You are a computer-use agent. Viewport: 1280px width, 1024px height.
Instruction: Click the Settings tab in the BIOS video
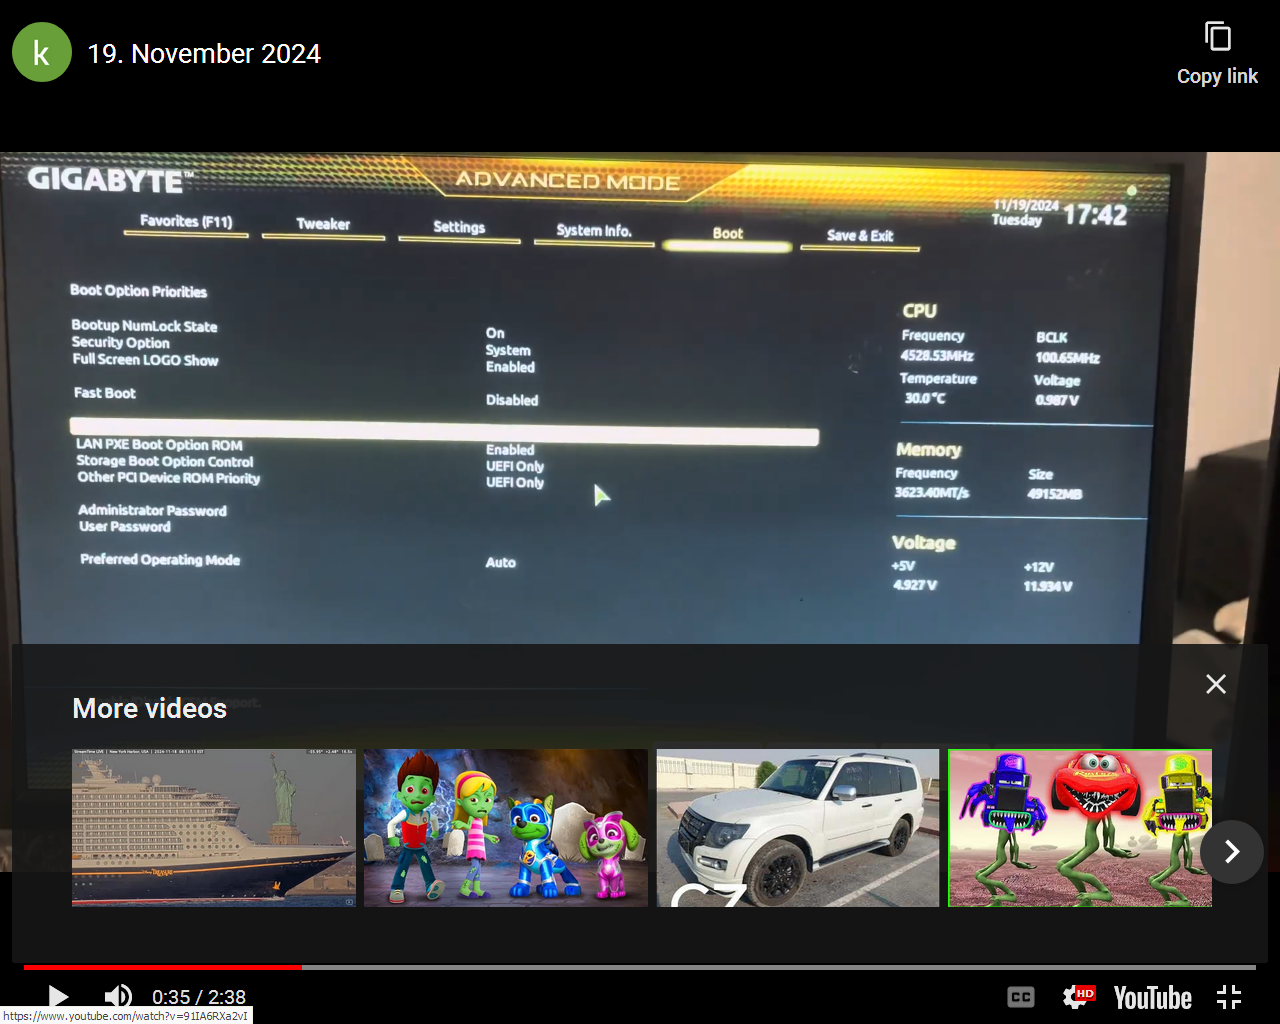click(459, 227)
